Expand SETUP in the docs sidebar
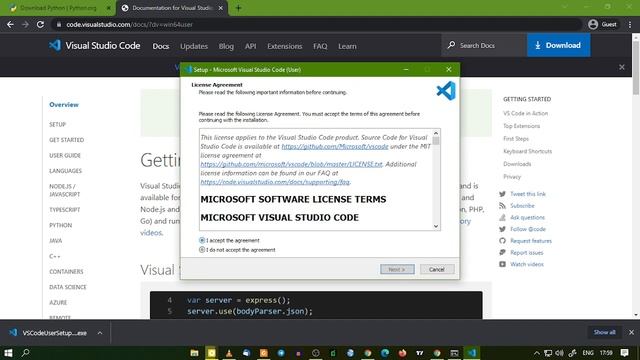The image size is (640, 360). pos(58,124)
